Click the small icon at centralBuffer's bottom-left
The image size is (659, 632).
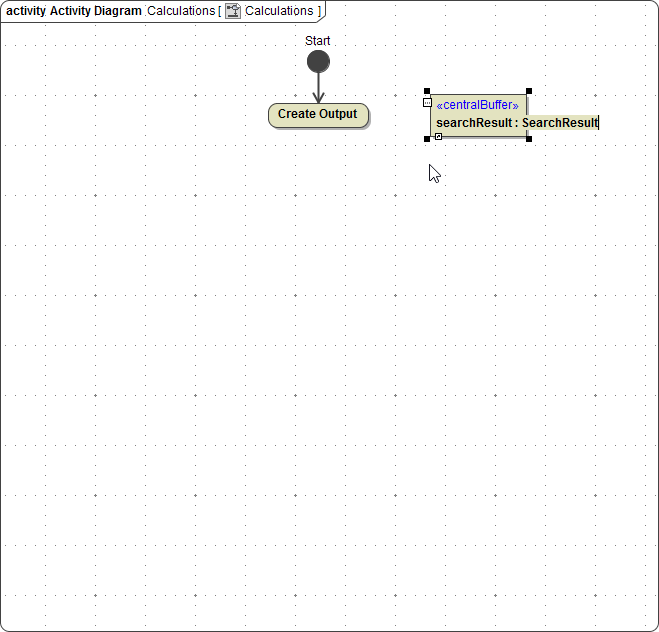[438, 136]
